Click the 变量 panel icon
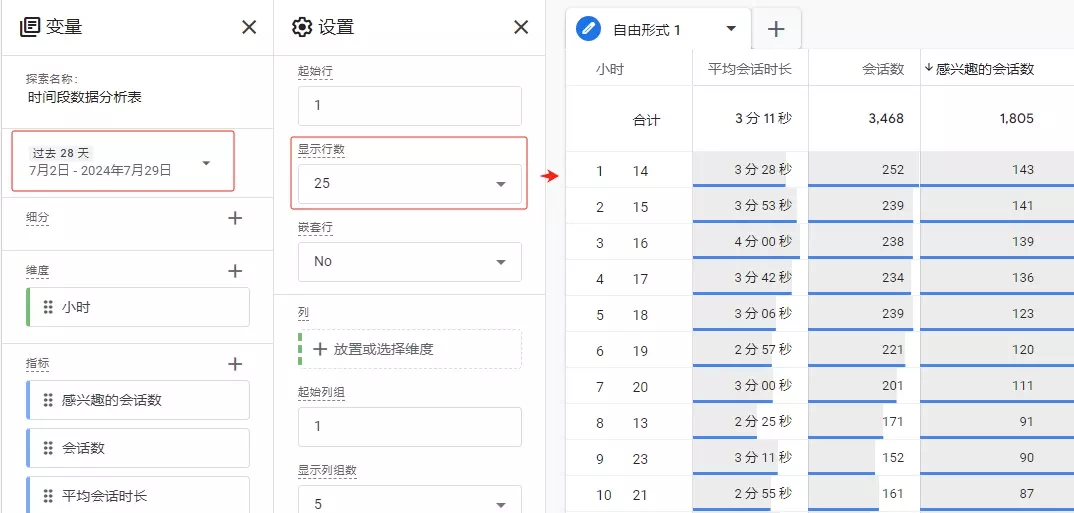 point(29,27)
